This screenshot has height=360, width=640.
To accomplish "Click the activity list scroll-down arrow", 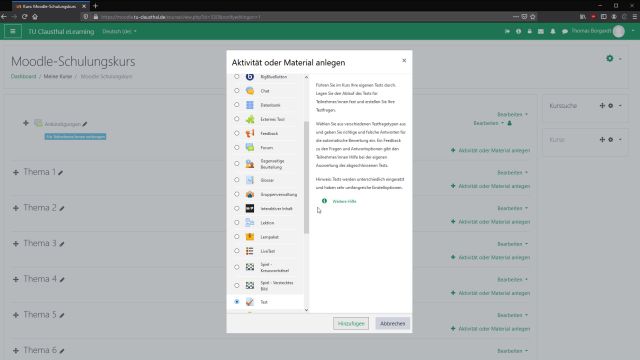I will (x=306, y=310).
